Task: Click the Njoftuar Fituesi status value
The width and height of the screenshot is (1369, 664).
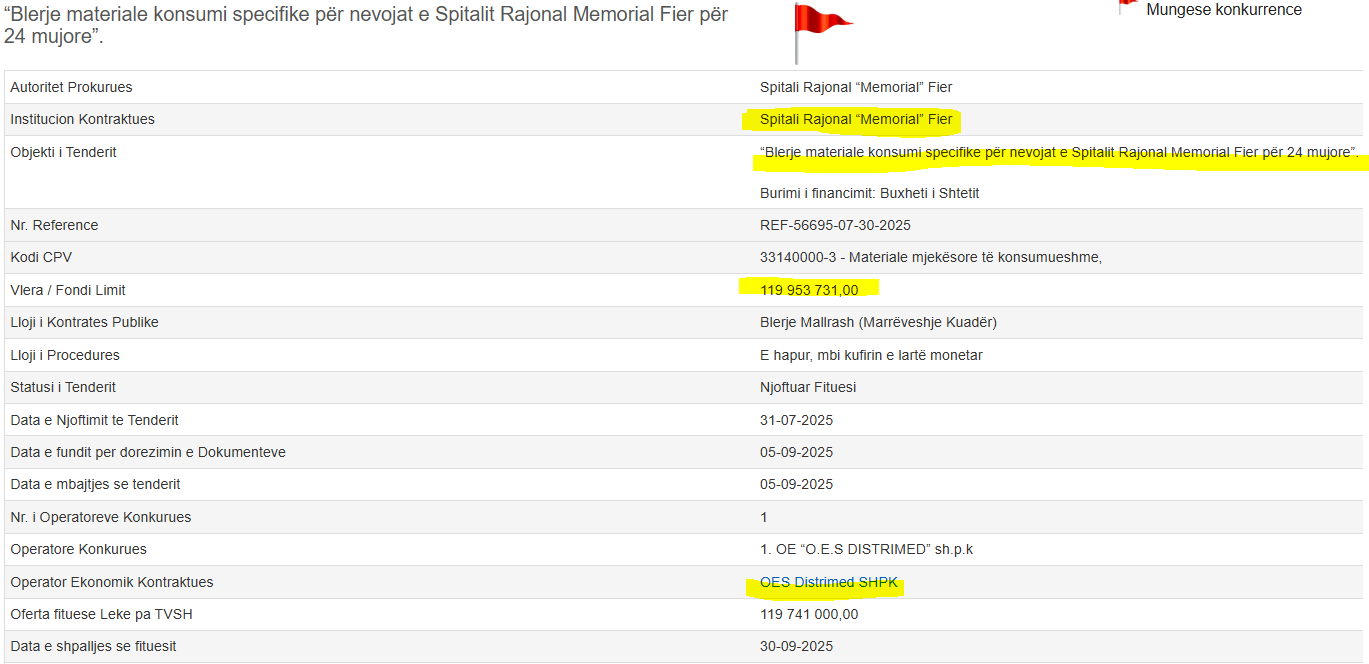Action: [x=807, y=388]
